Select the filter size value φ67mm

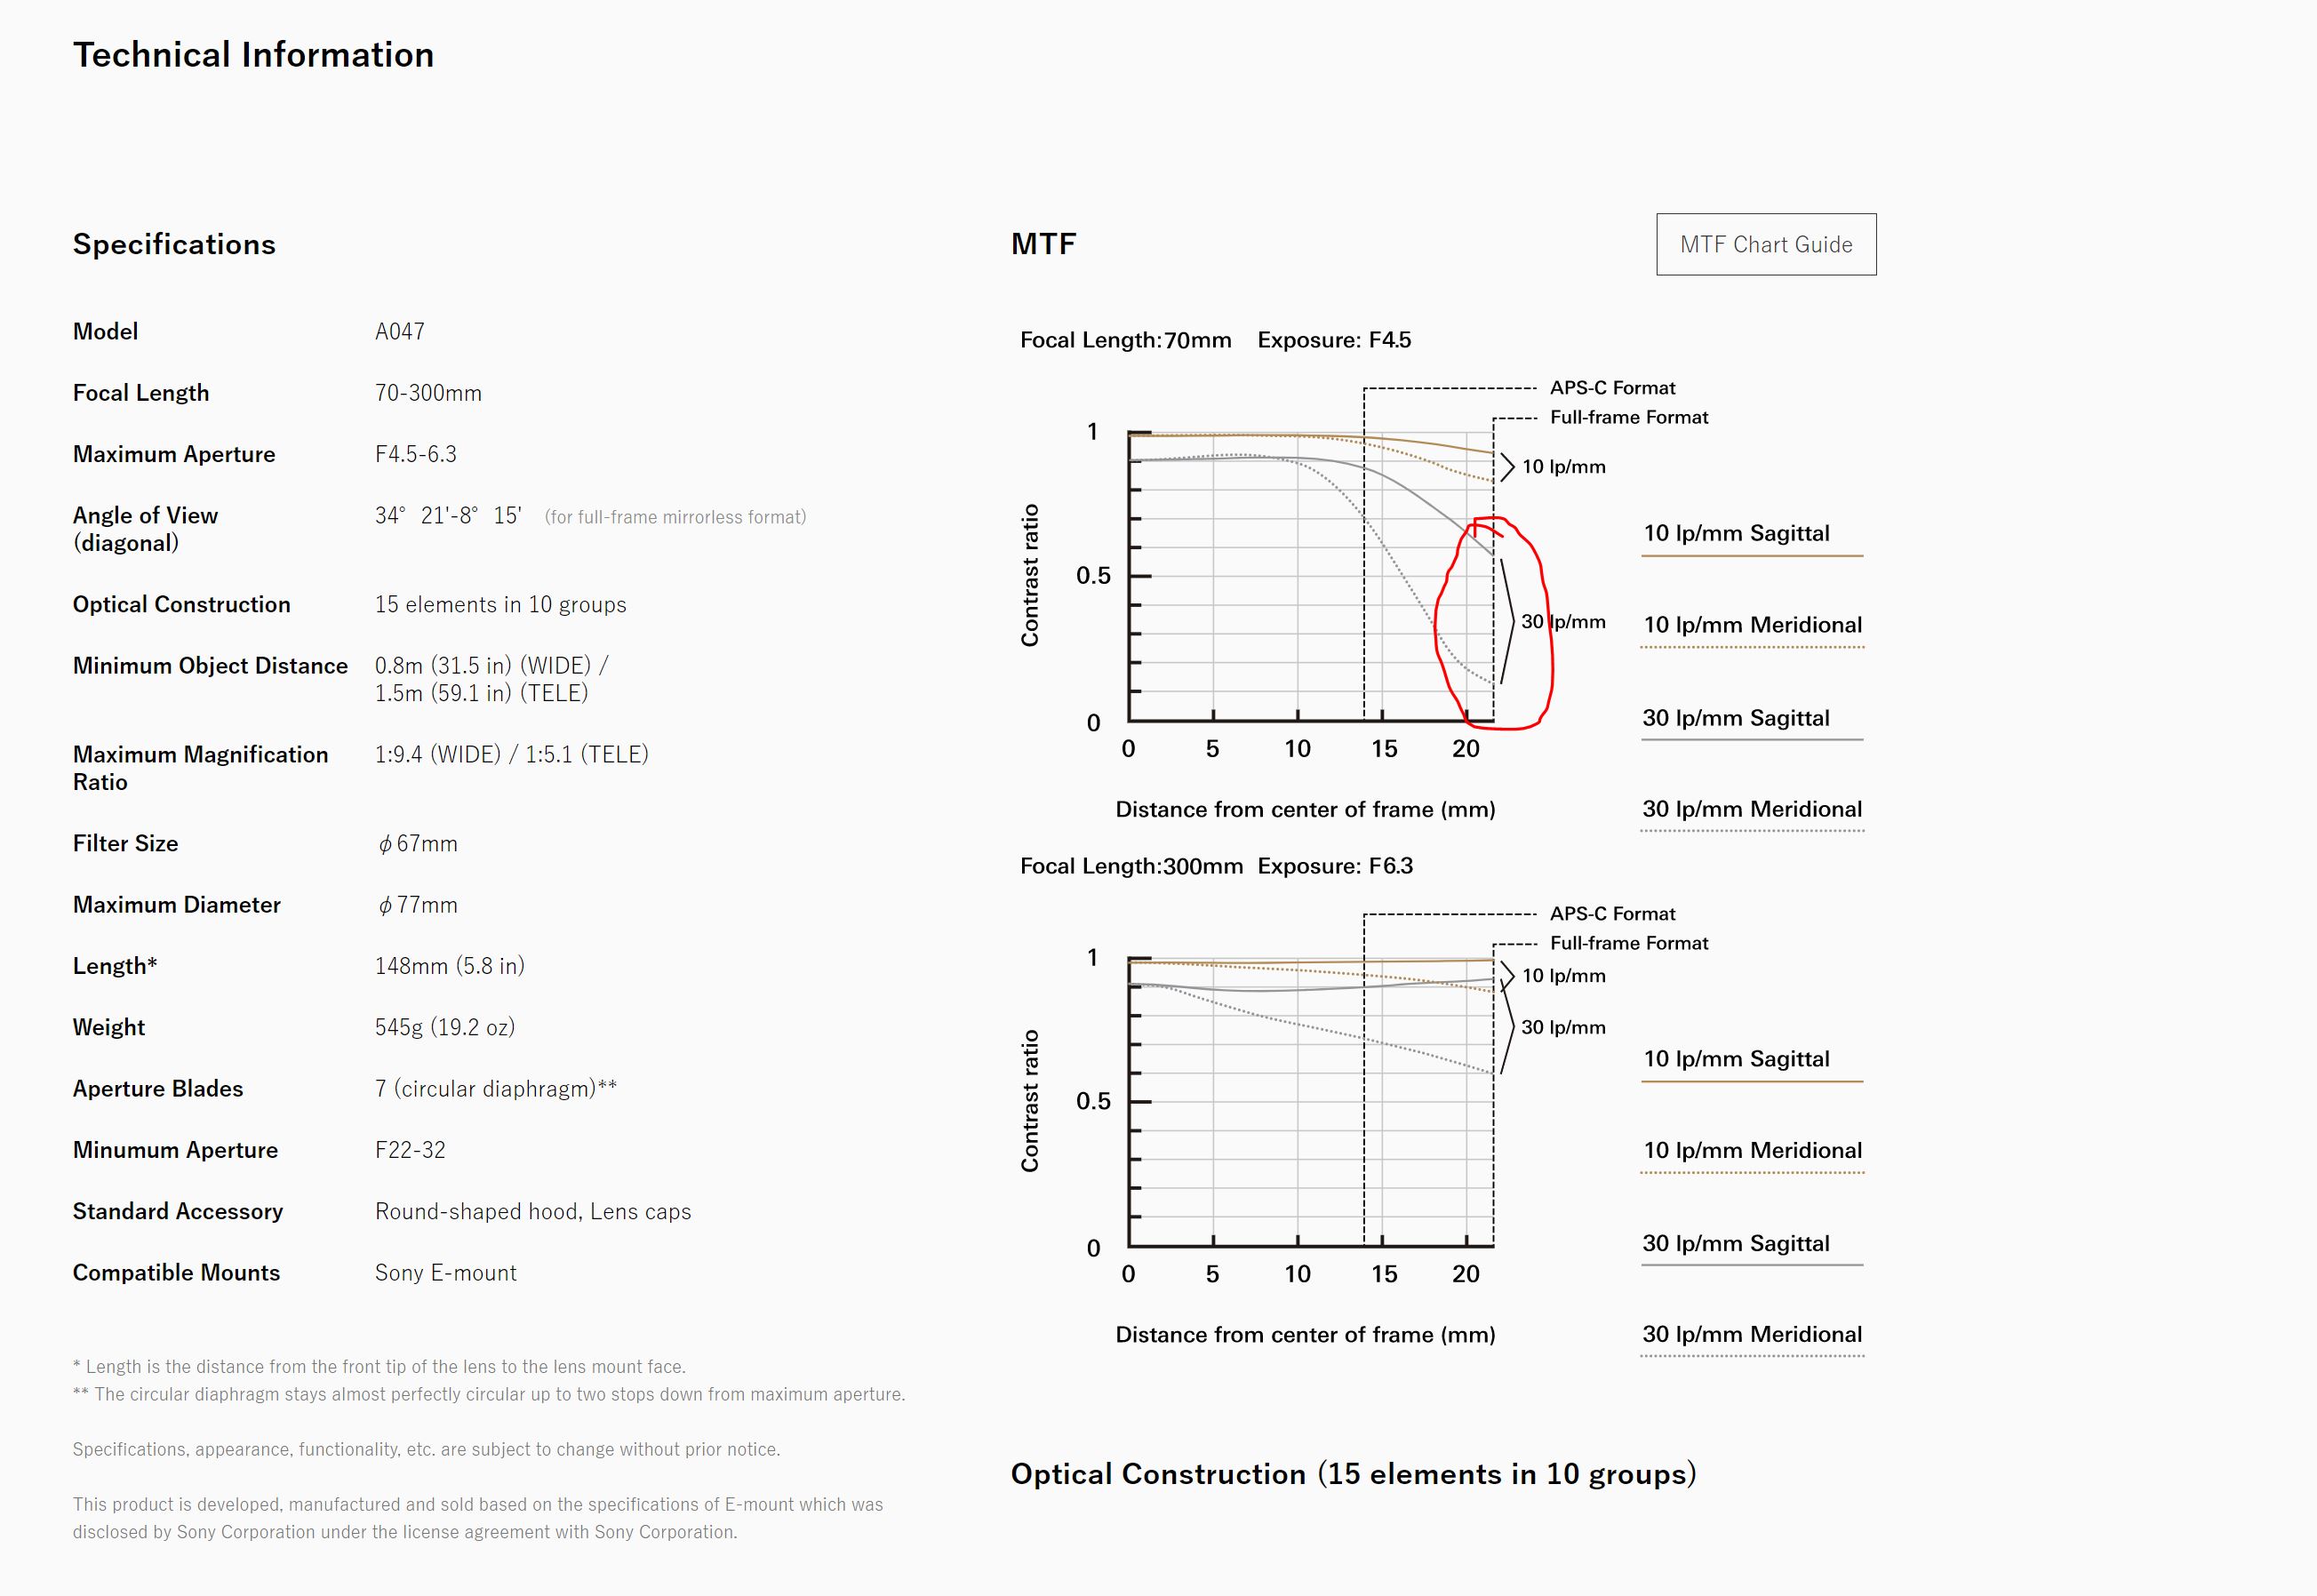(x=417, y=843)
